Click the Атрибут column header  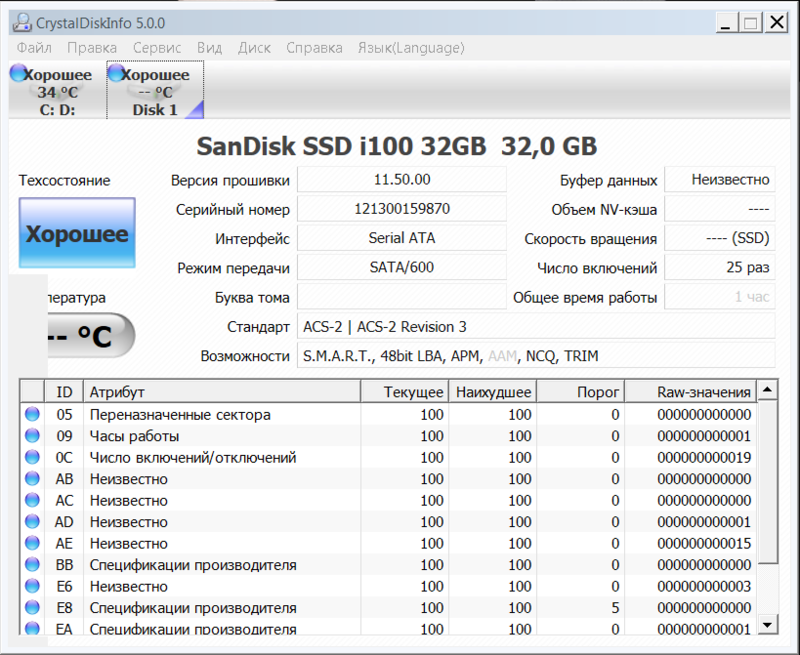(x=222, y=392)
